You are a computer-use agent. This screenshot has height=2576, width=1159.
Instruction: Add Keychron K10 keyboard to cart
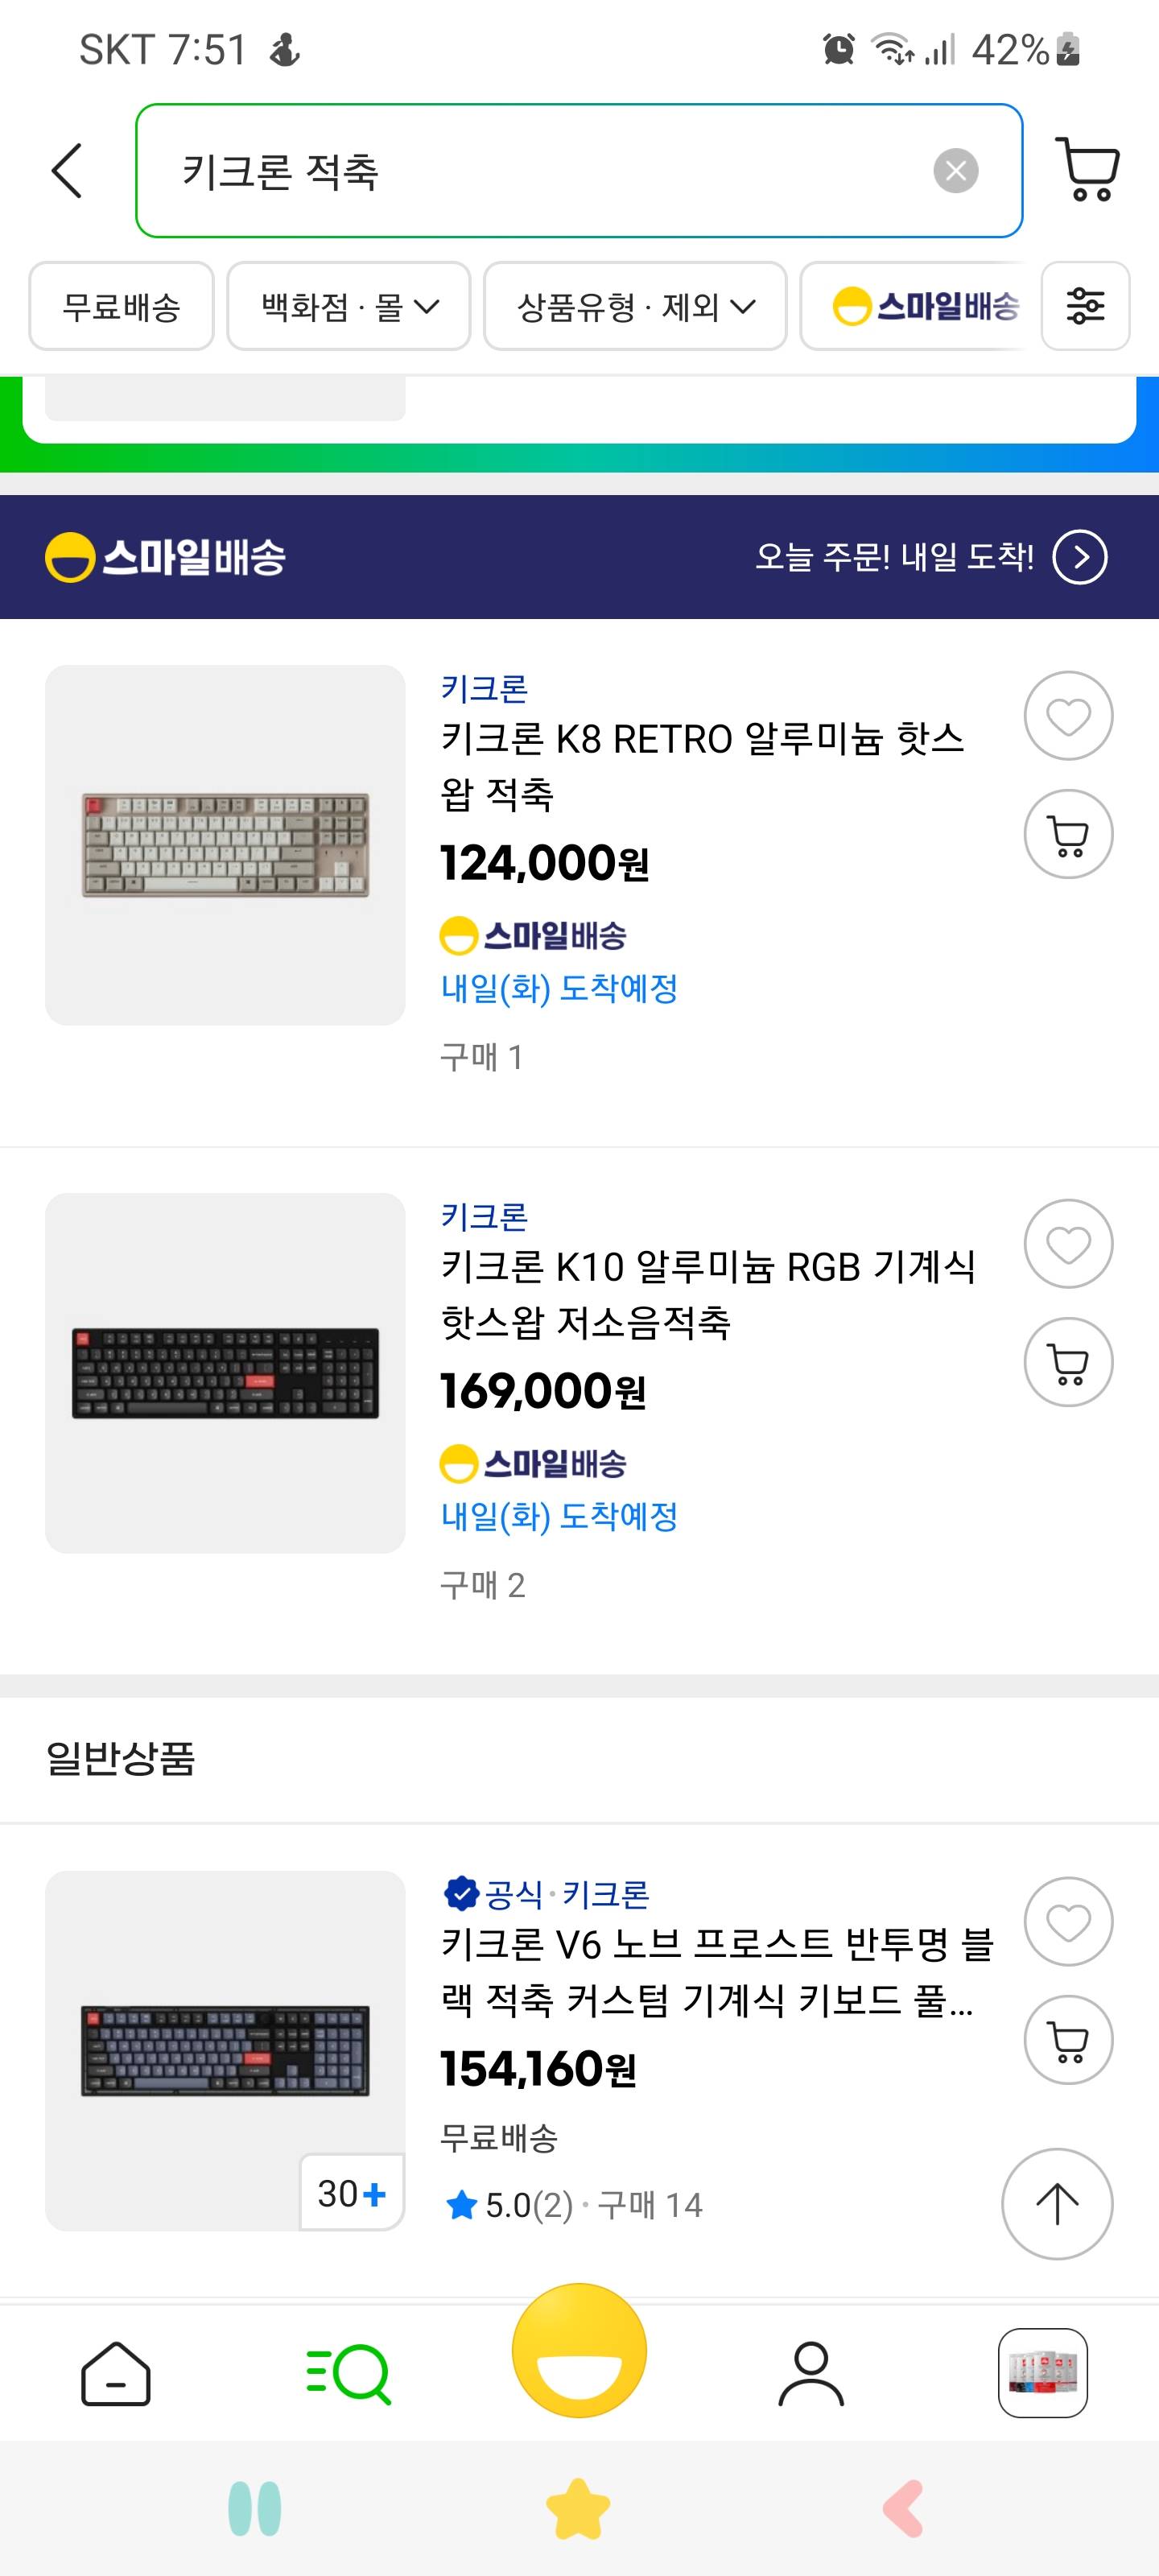1068,1362
